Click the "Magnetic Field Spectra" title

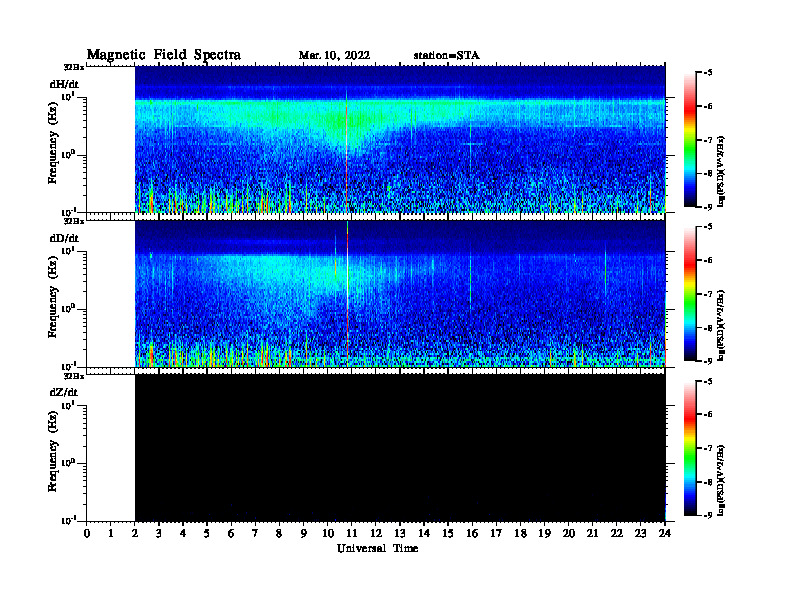pos(164,55)
